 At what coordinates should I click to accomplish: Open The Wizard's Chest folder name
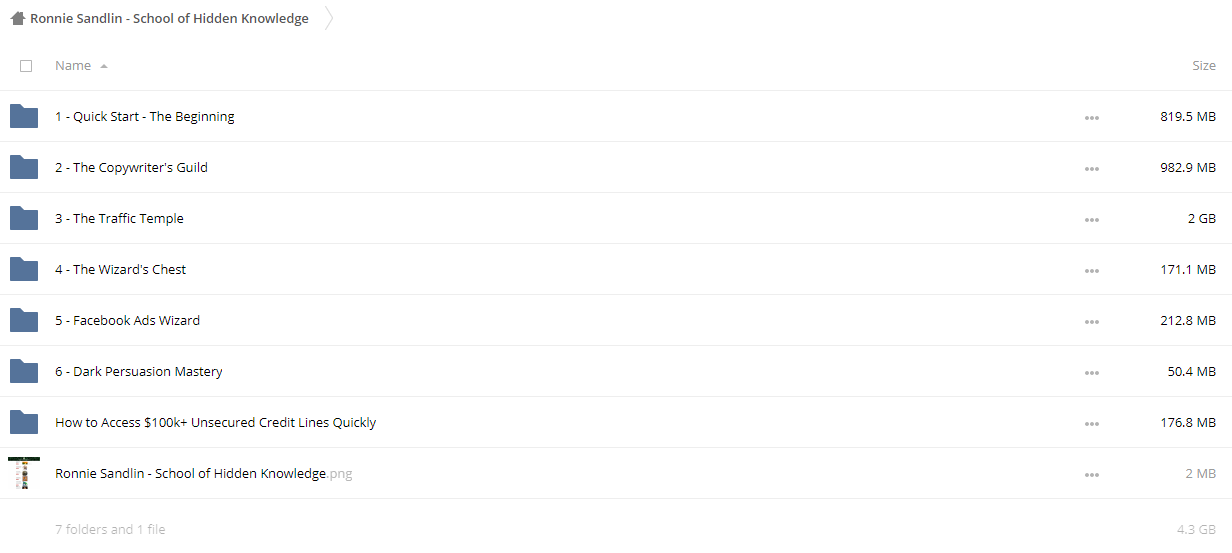pyautogui.click(x=120, y=269)
